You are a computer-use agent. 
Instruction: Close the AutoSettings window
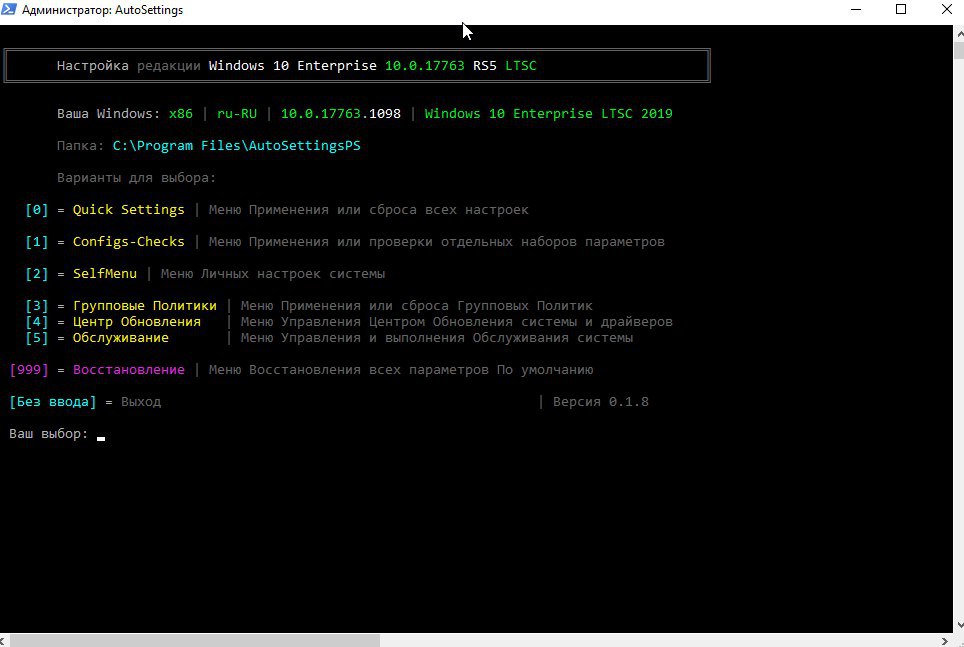(x=946, y=9)
